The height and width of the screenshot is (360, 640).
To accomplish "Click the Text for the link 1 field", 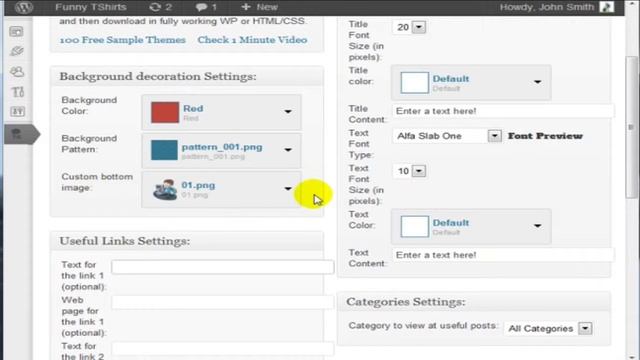I will tap(222, 267).
